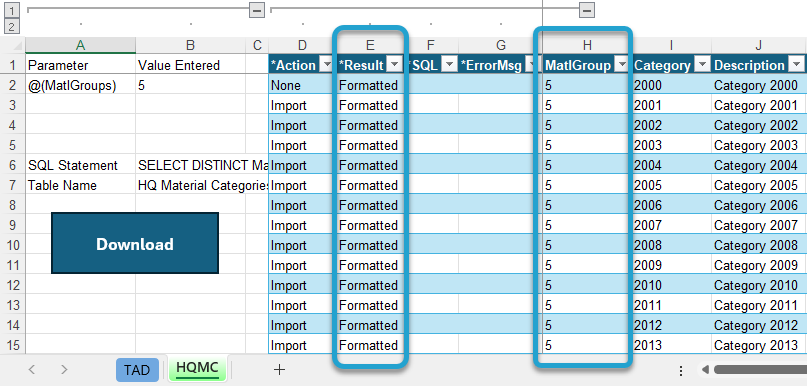Select the 'Category 2007' description cell

759,225
